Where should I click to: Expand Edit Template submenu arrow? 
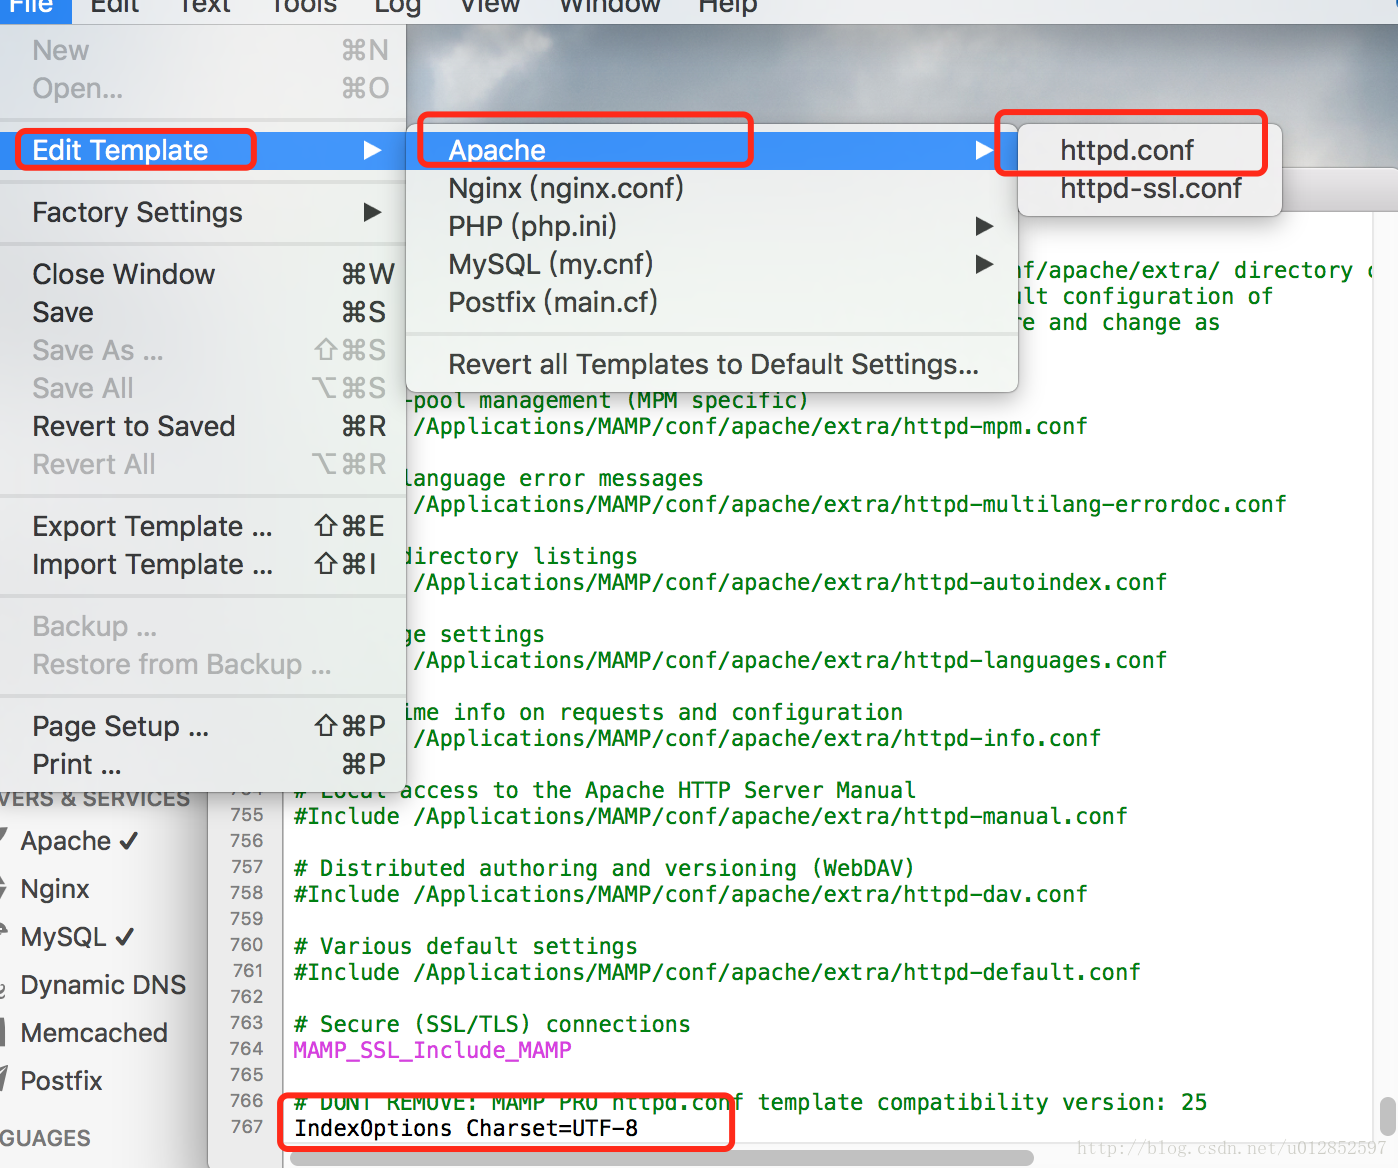click(x=372, y=150)
